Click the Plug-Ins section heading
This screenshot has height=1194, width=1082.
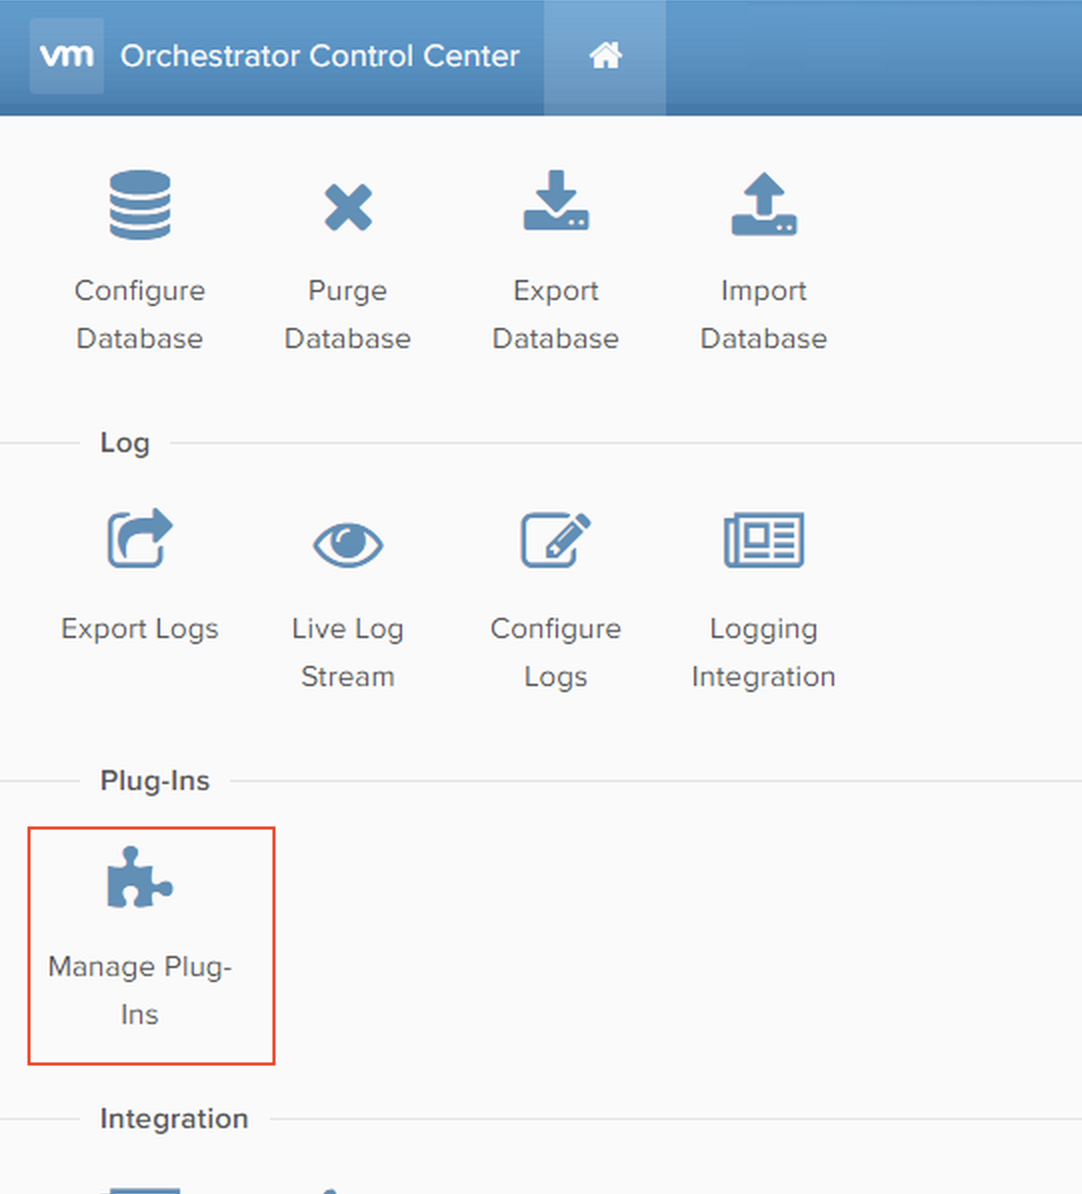pos(155,781)
